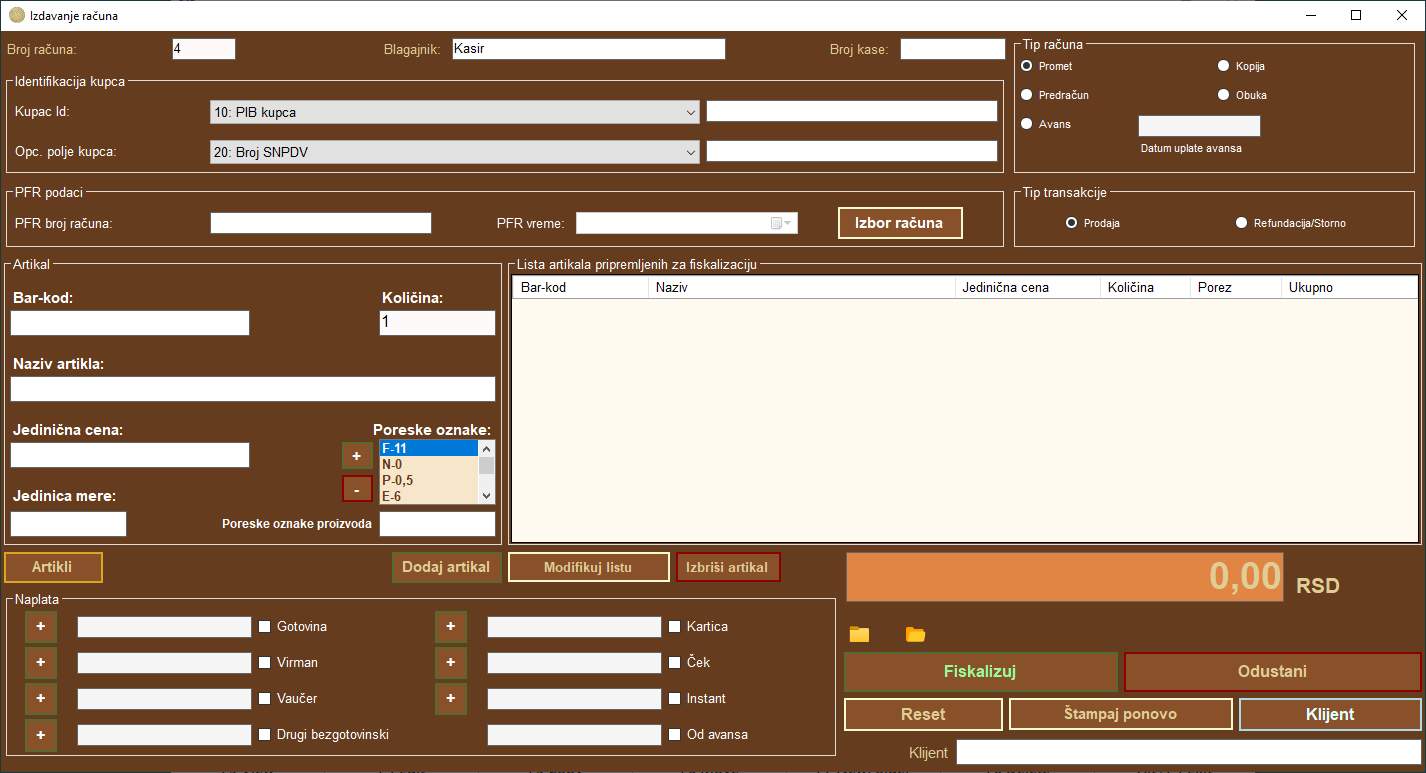Click the Ukupno column header
1426x773 pixels.
1349,287
